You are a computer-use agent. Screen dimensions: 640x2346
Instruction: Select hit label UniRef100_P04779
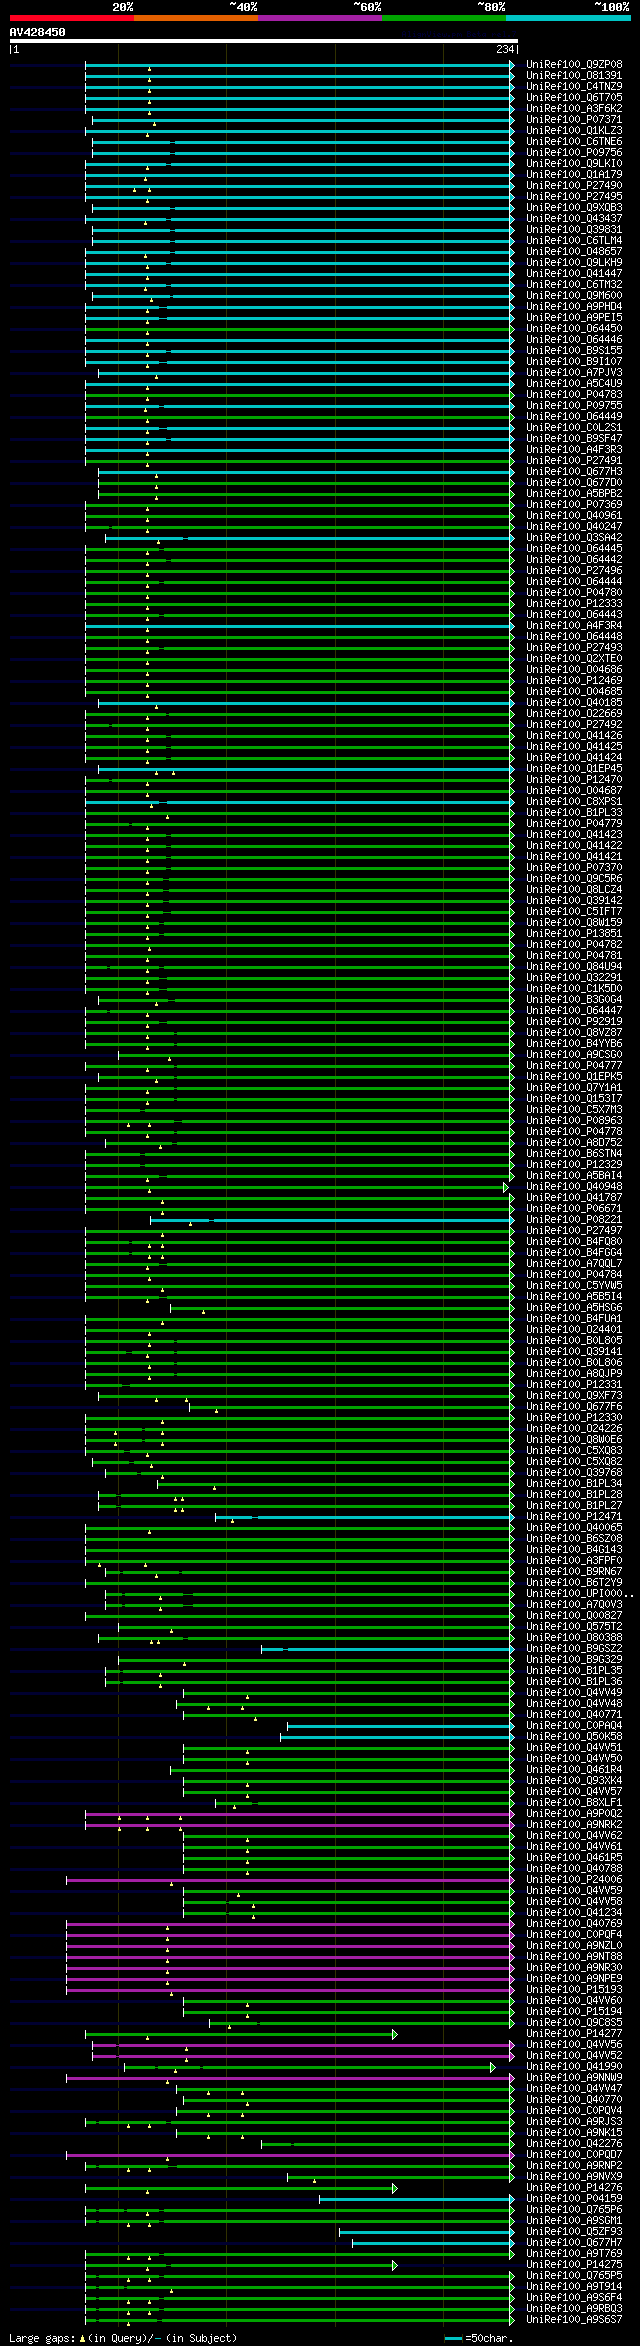(x=574, y=824)
